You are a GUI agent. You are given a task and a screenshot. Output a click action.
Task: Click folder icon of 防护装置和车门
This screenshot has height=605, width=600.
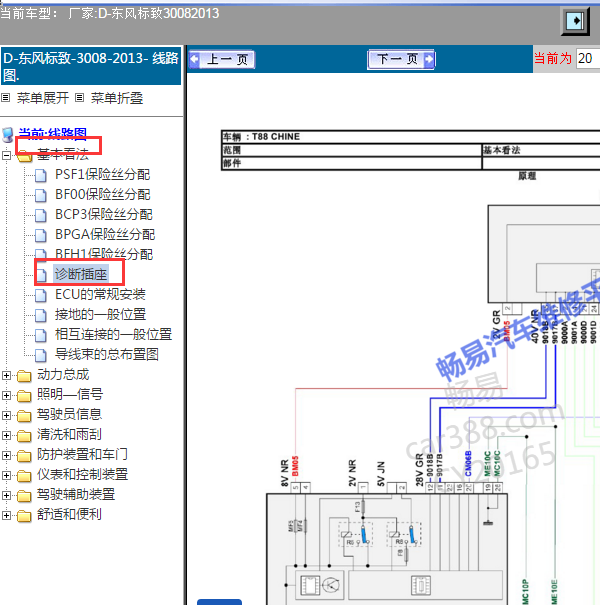coord(24,456)
